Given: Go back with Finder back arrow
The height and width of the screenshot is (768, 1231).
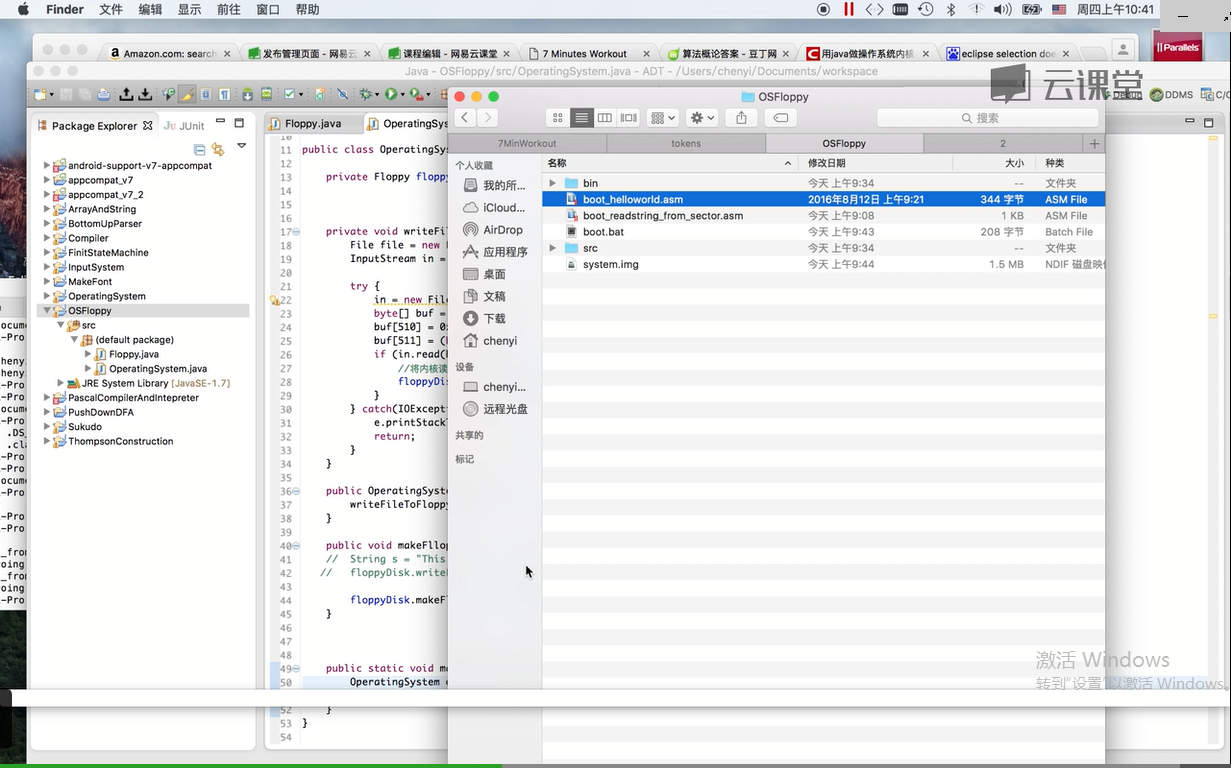Looking at the screenshot, I should click(465, 118).
